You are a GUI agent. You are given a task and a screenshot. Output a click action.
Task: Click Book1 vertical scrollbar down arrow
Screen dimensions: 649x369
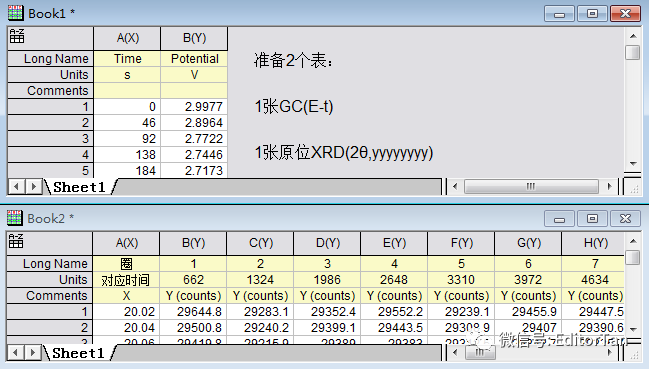tap(633, 164)
